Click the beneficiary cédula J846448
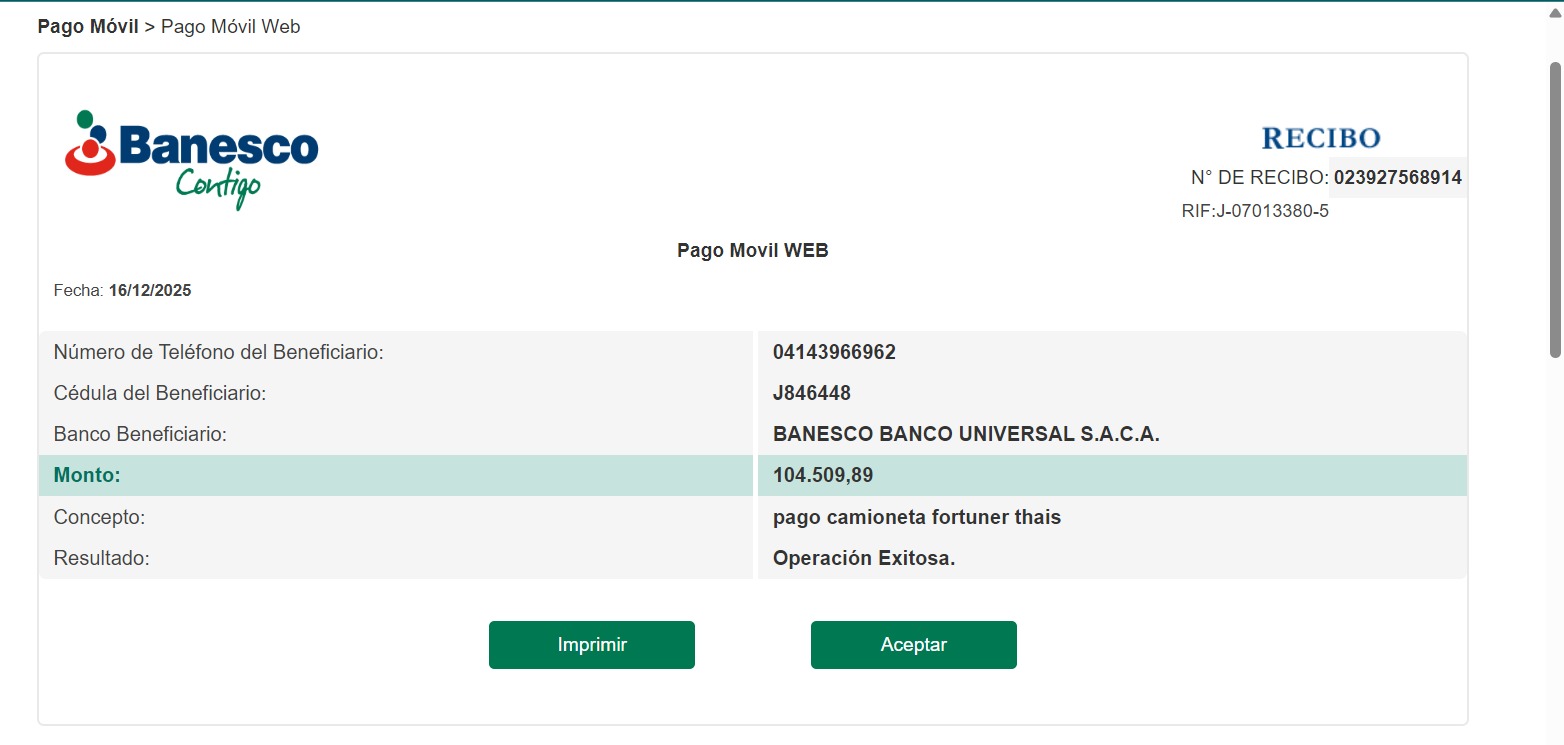 click(x=811, y=393)
